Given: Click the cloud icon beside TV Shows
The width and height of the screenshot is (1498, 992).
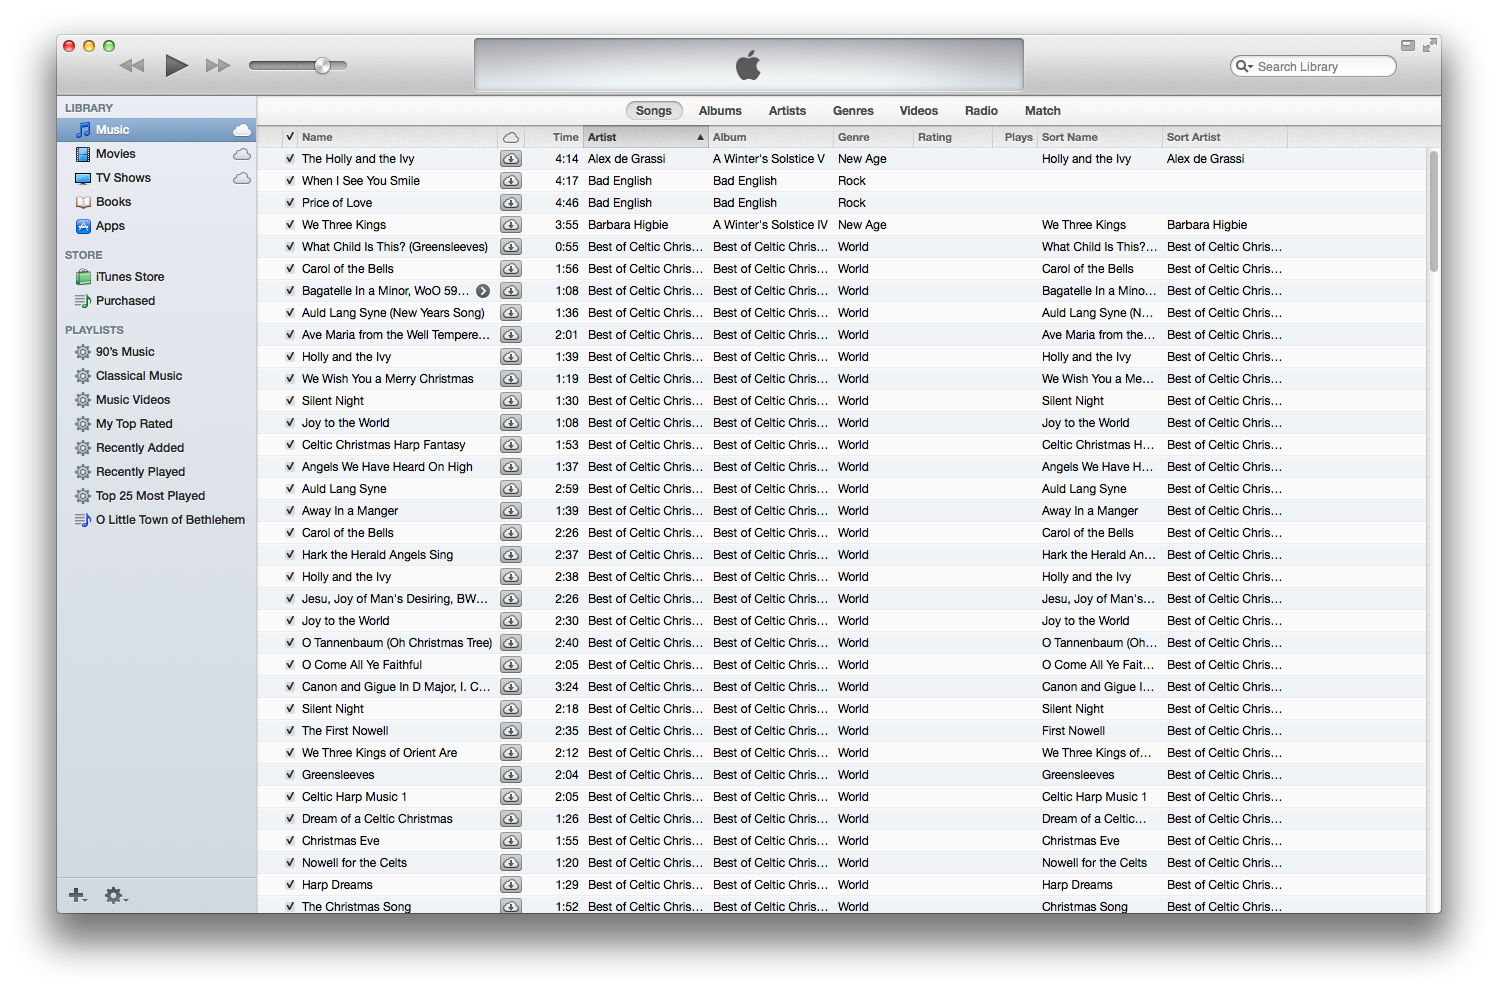Looking at the screenshot, I should 242,178.
